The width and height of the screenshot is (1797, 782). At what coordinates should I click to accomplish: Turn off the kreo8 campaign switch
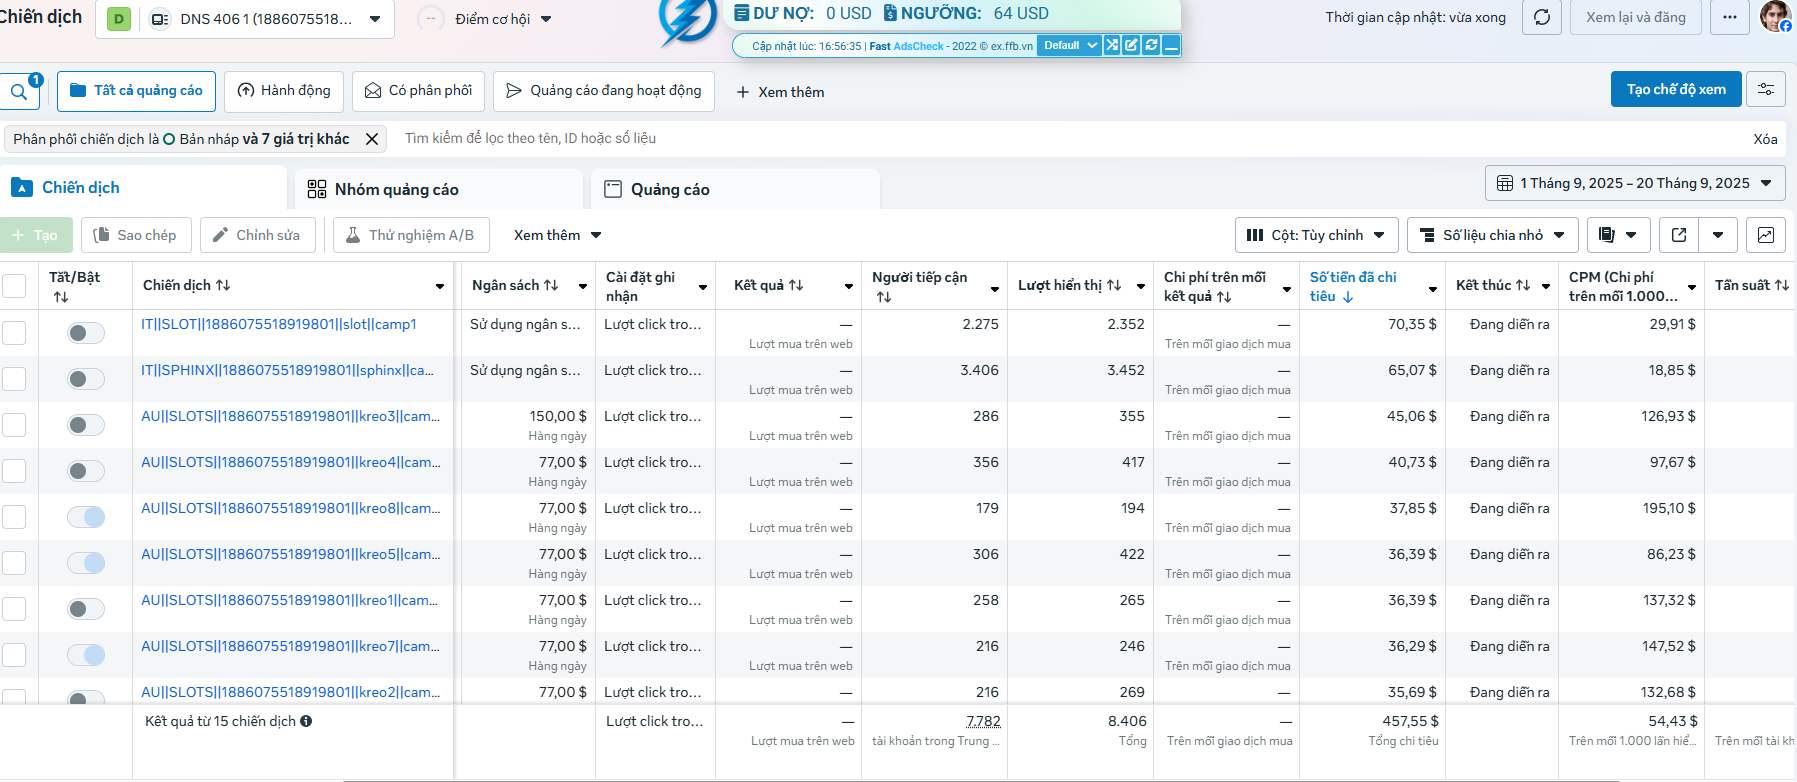(x=86, y=517)
